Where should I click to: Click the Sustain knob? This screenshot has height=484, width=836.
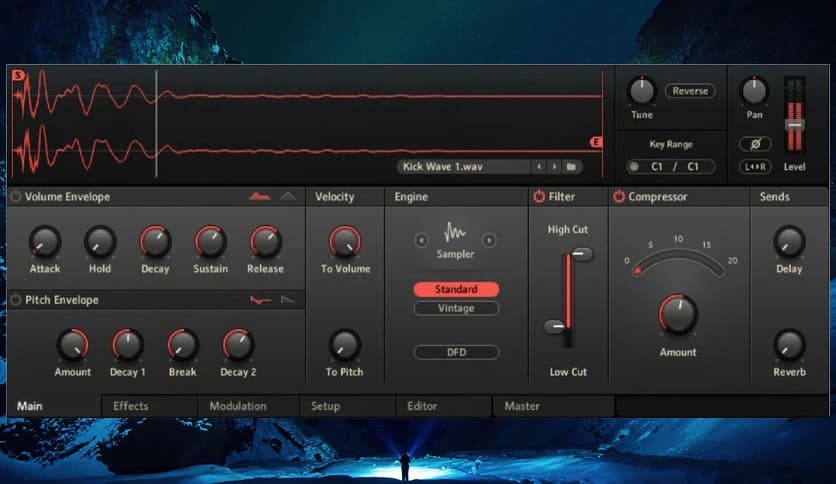click(x=211, y=241)
